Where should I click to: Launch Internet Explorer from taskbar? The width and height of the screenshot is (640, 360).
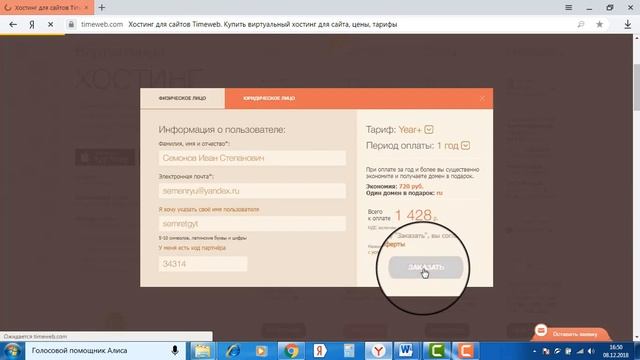(x=233, y=351)
